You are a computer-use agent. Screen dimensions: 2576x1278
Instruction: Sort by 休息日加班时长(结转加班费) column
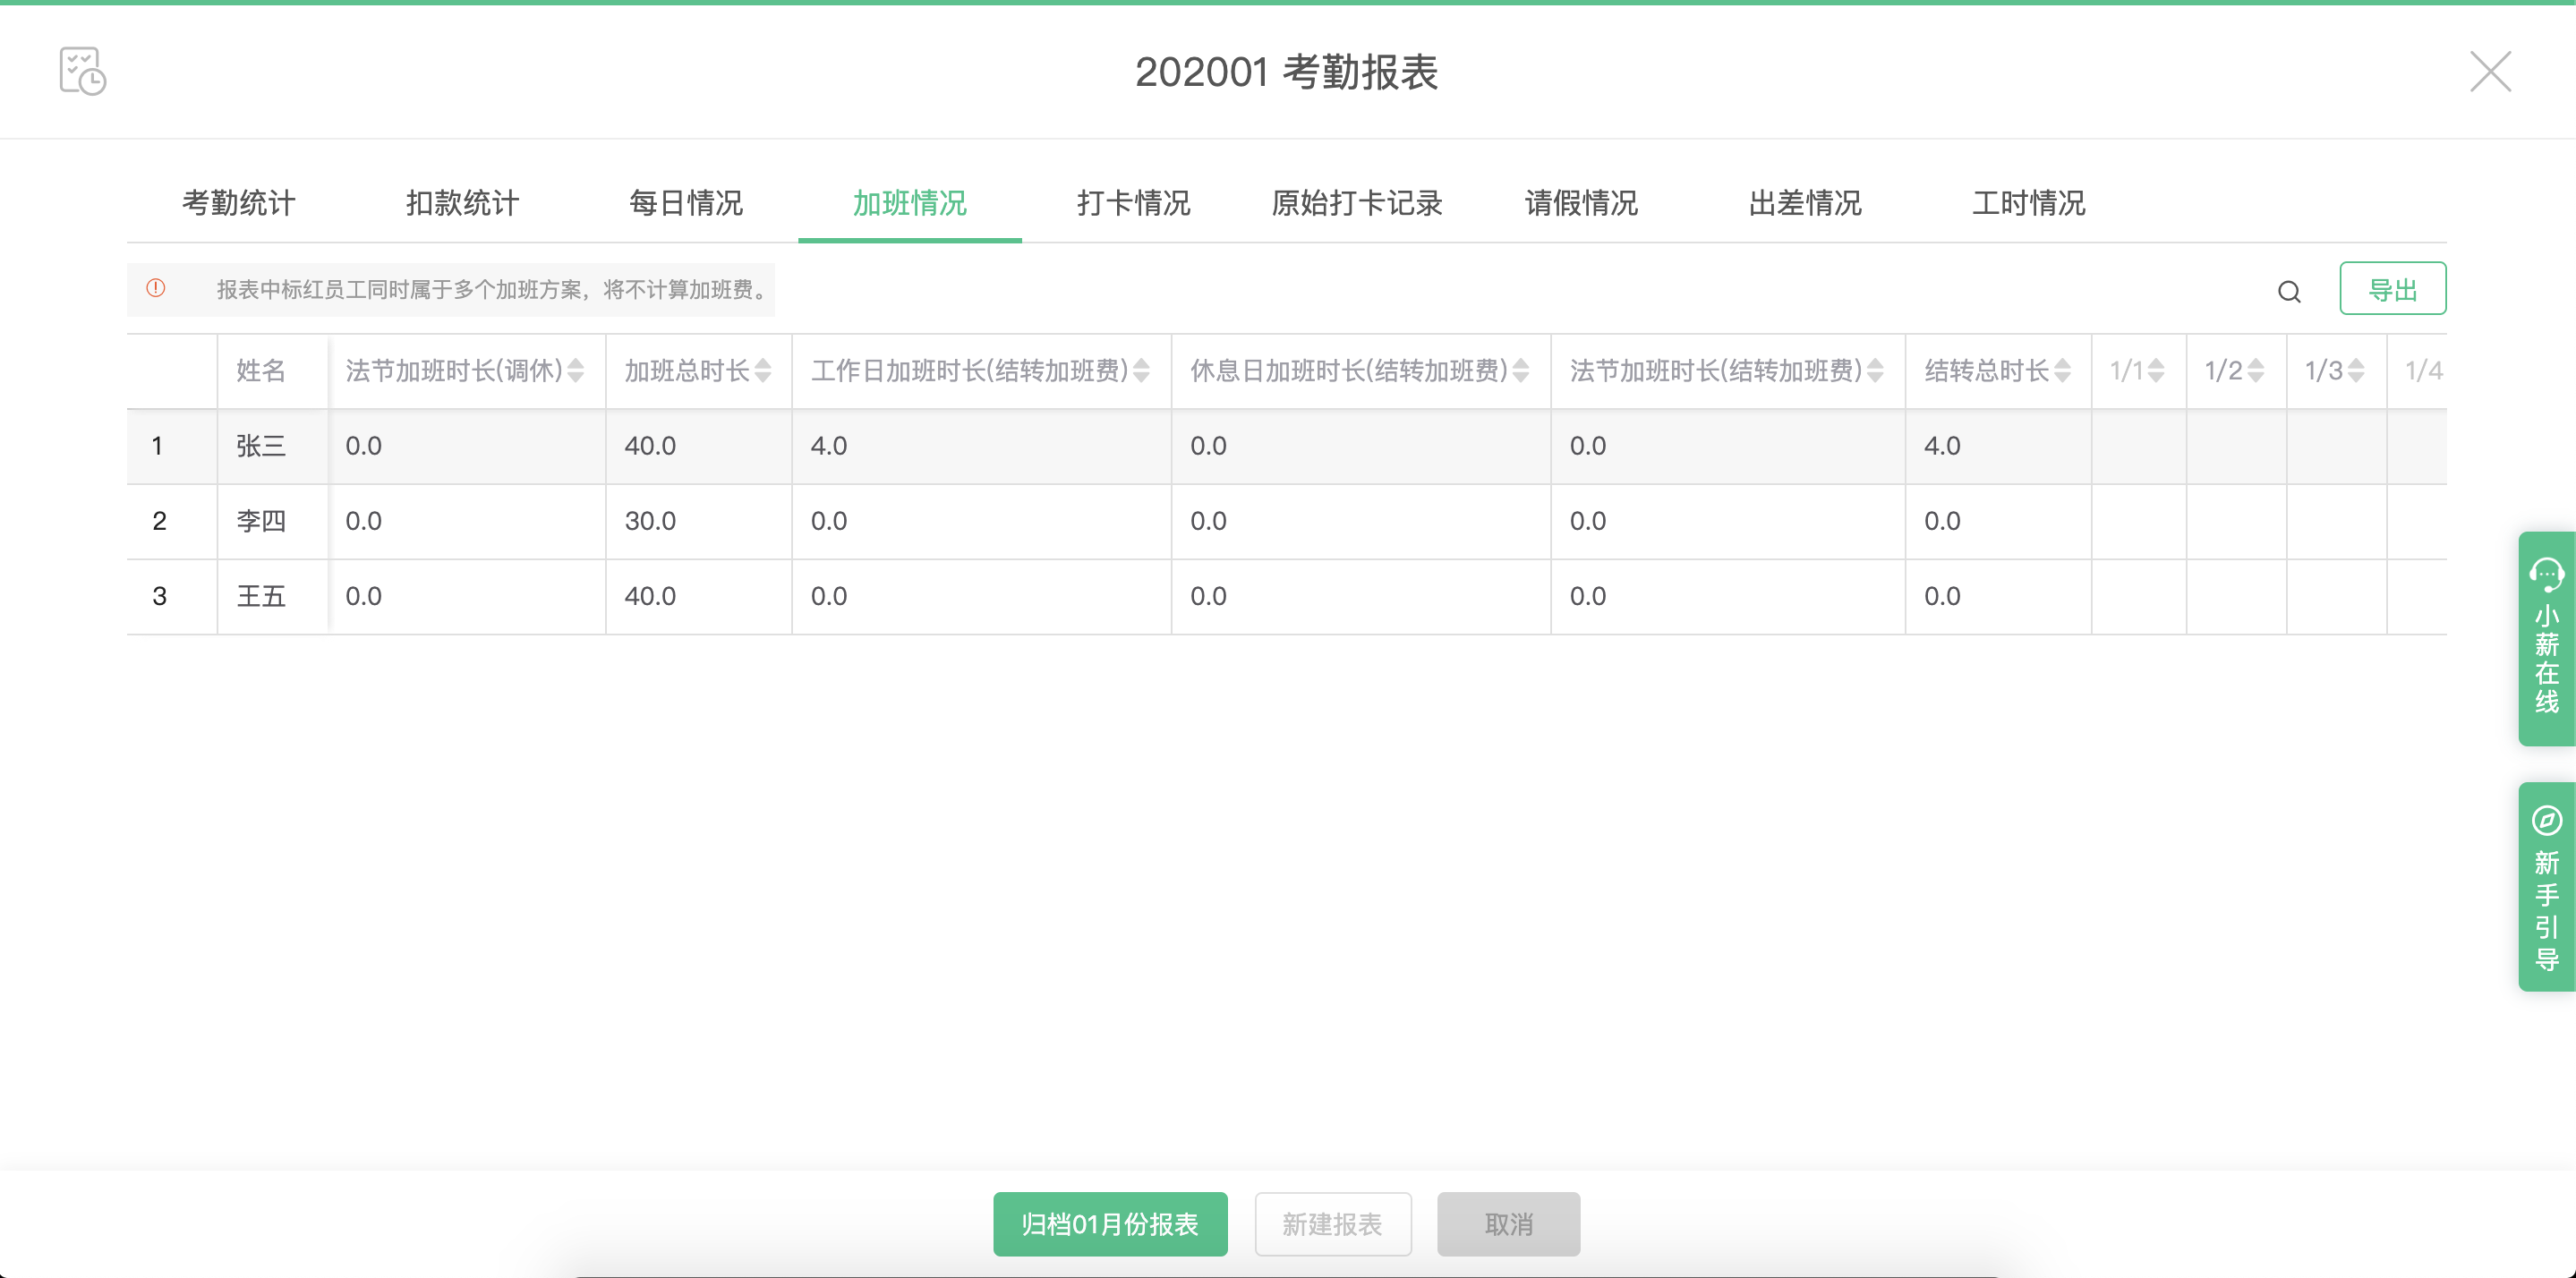(x=1521, y=371)
